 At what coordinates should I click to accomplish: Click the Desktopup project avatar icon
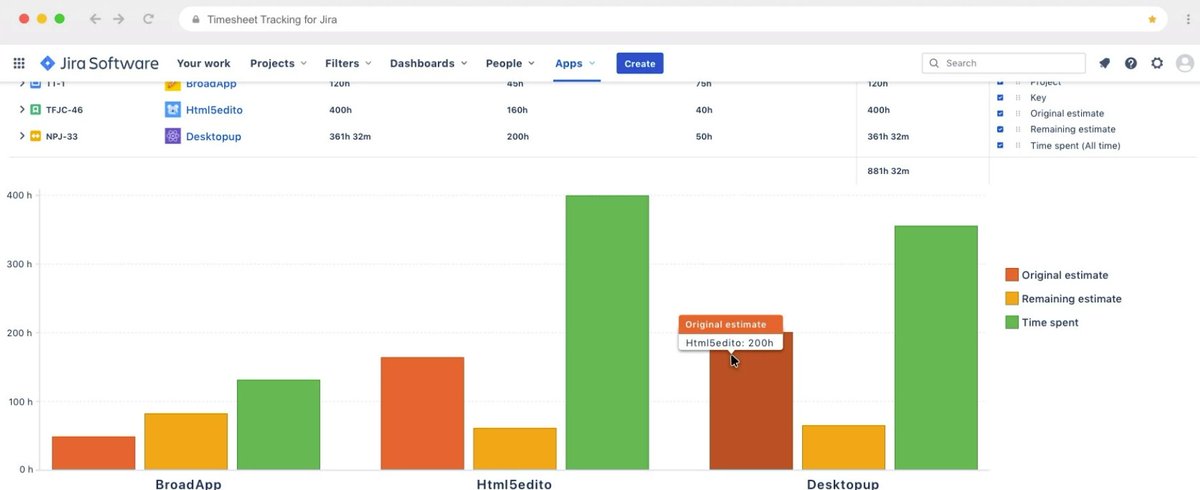[173, 136]
